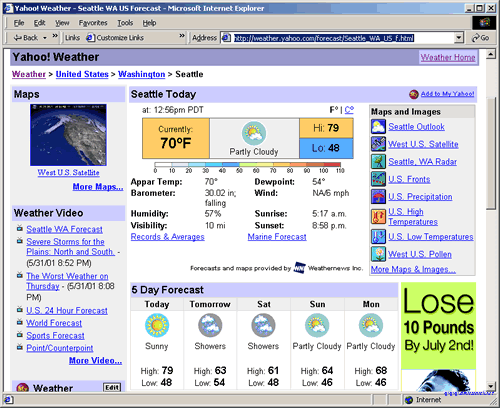The width and height of the screenshot is (500, 408).
Task: Click the Back arrow button
Action: tap(26, 38)
